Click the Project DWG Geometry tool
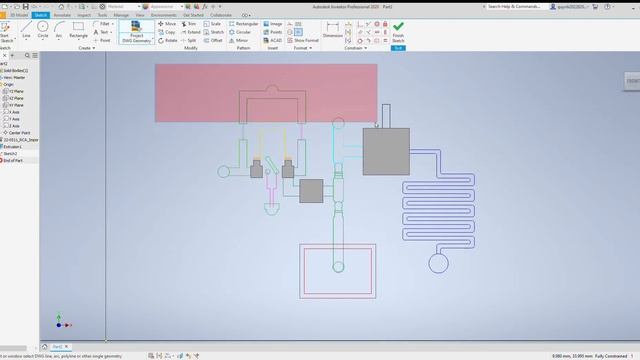The width and height of the screenshot is (640, 360). 136,31
